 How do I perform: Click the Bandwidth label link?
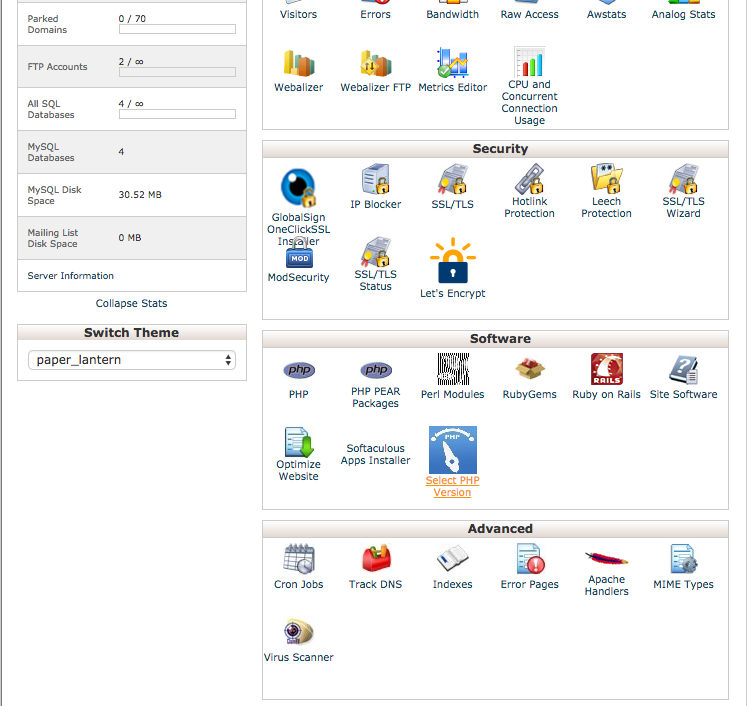[453, 14]
